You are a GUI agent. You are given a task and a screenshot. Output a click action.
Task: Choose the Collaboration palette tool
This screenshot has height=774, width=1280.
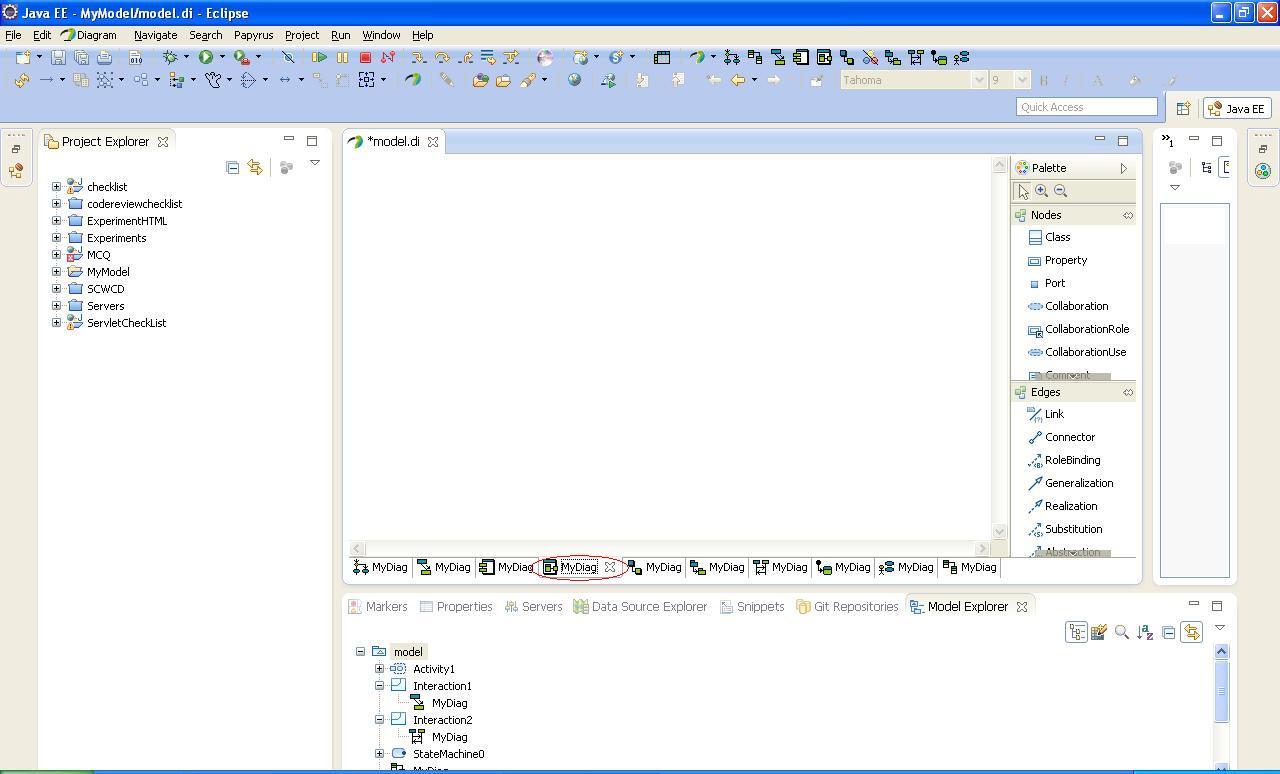coord(1067,306)
